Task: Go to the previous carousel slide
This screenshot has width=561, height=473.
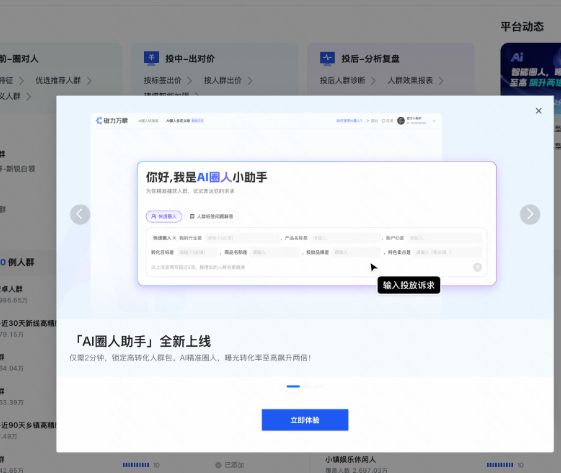Action: coord(80,214)
